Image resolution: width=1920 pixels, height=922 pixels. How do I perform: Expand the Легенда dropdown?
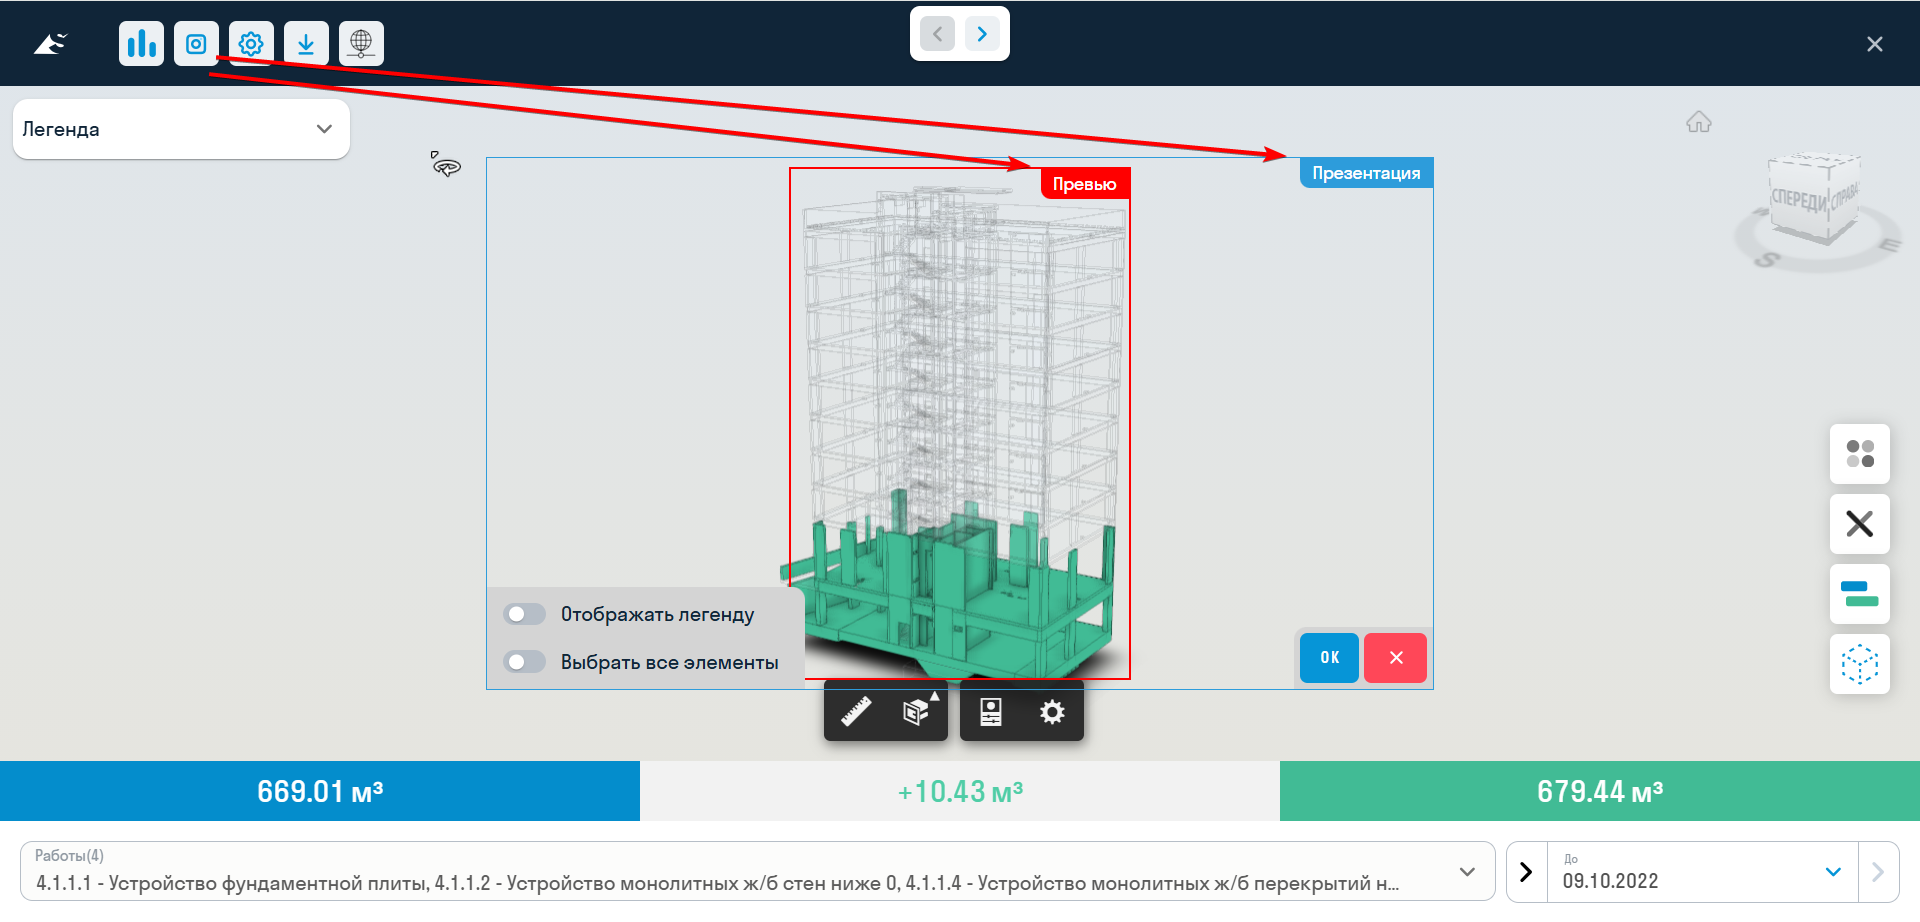point(181,129)
